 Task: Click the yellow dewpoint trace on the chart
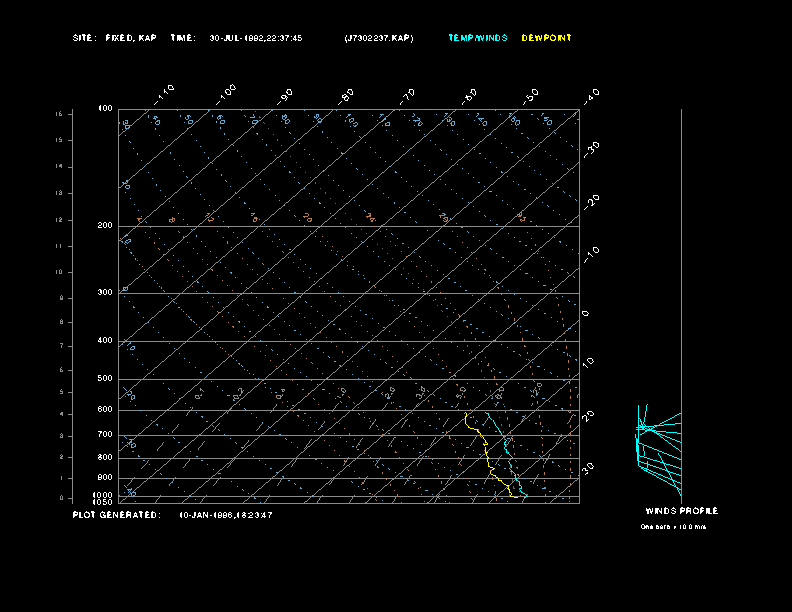pyautogui.click(x=487, y=455)
